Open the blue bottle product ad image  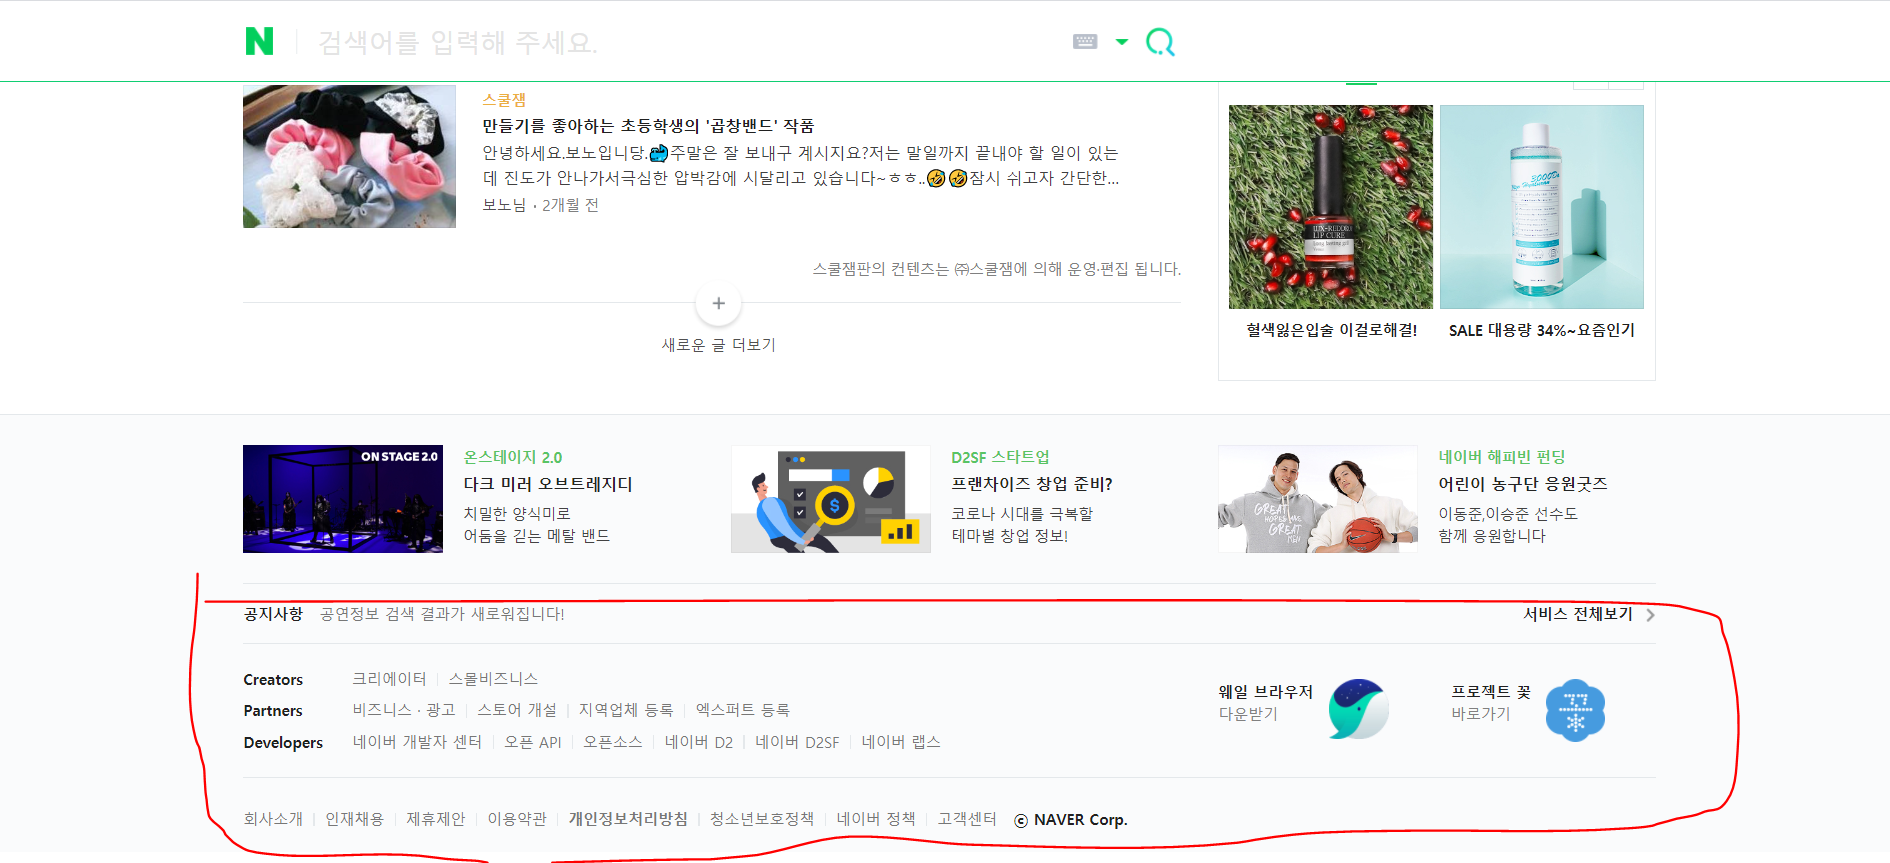(1542, 207)
